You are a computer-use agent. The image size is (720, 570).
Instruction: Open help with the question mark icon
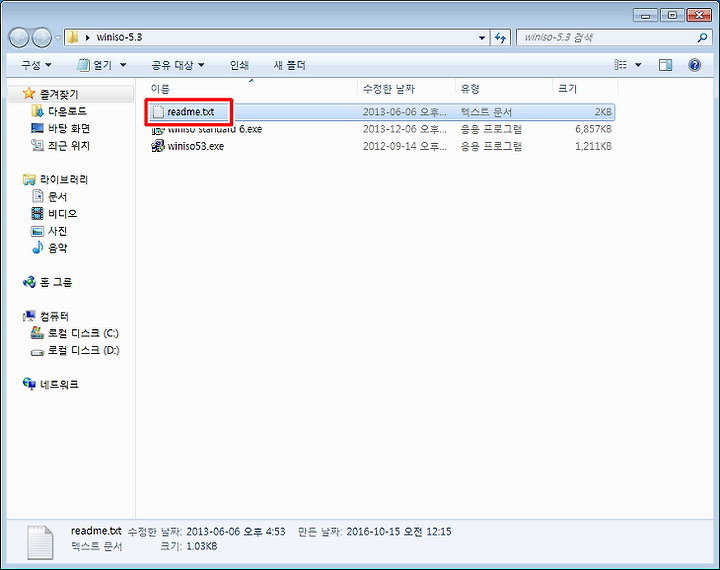pos(694,65)
